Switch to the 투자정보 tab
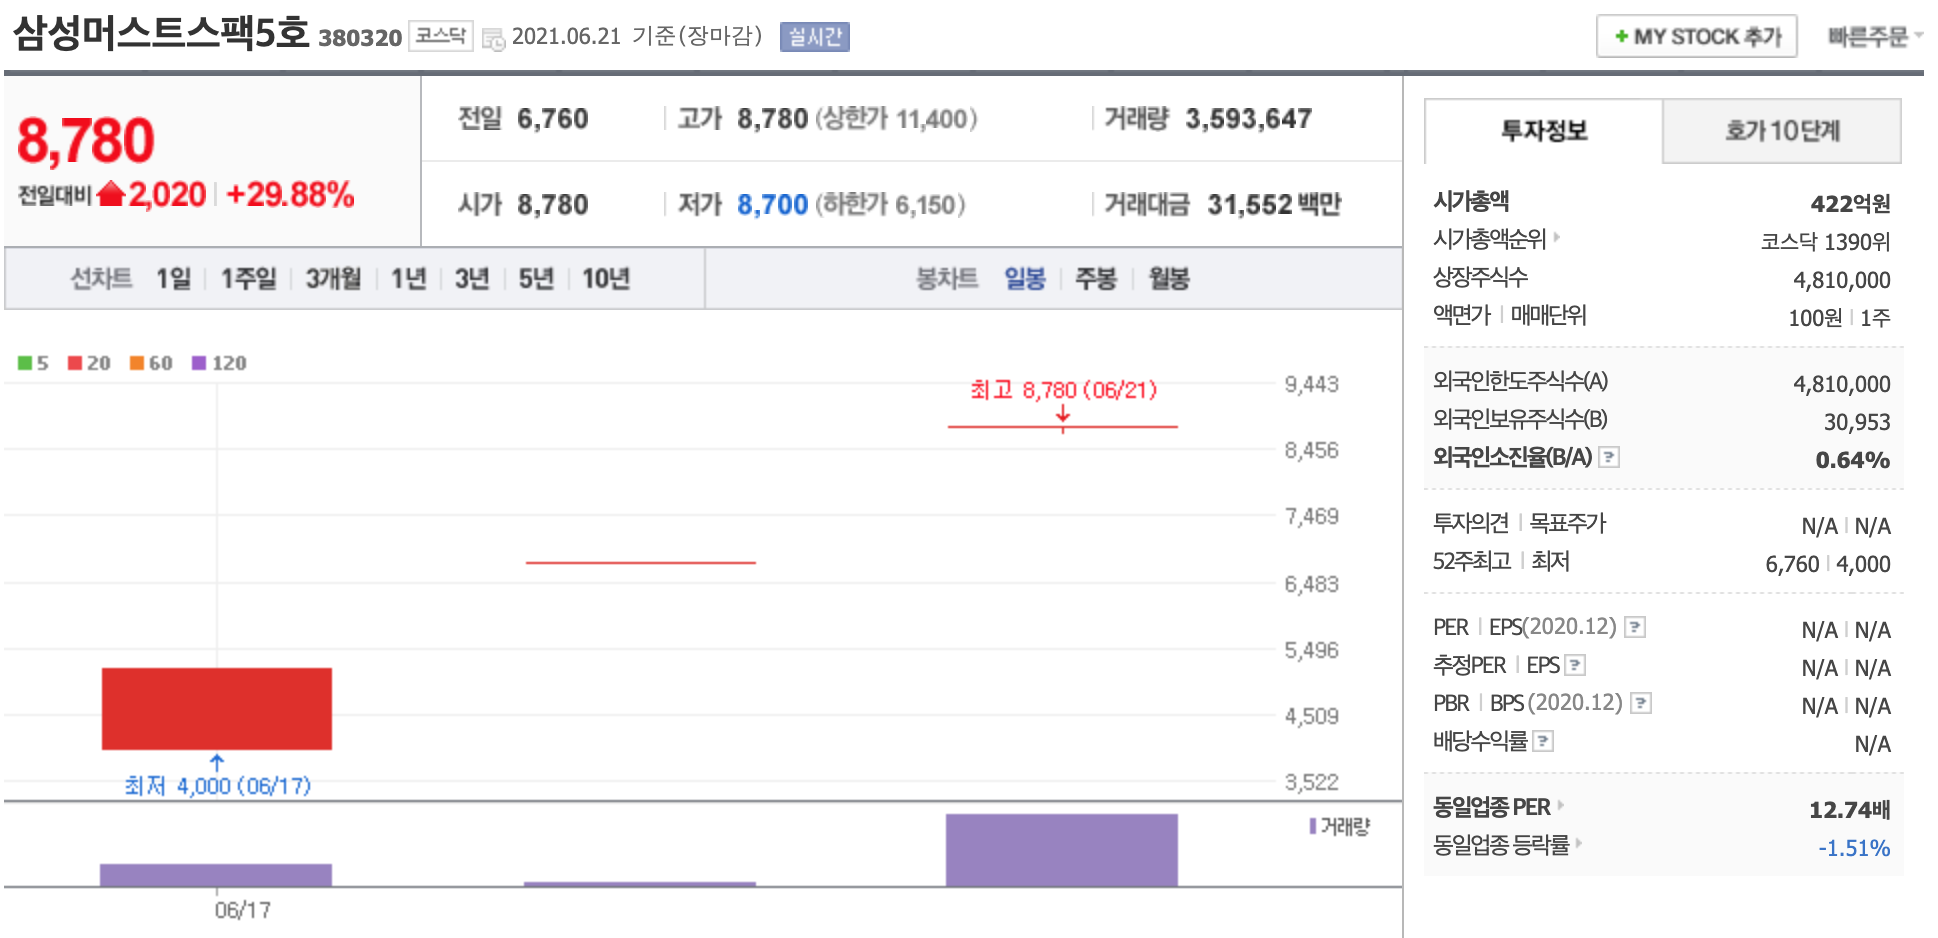Viewport: 1938px width, 938px height. 1543,131
